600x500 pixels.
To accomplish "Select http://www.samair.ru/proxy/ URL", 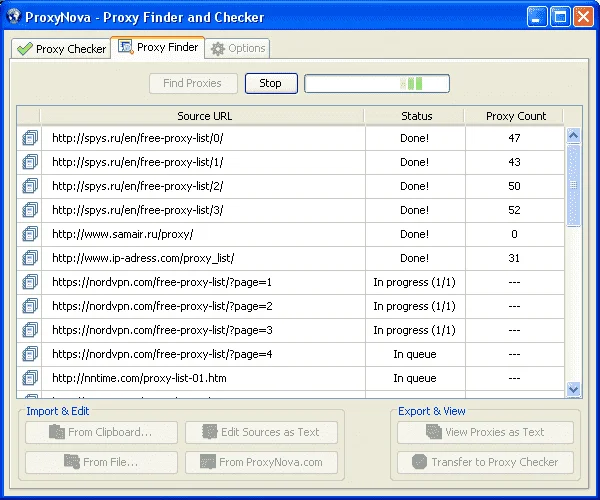I will 123,234.
